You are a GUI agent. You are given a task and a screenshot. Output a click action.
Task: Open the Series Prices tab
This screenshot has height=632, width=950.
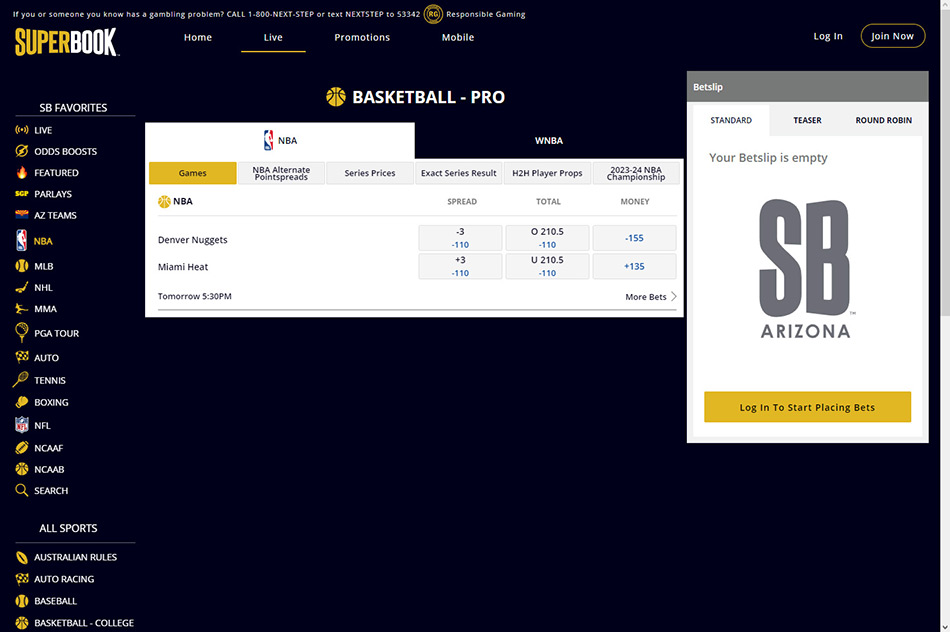click(370, 173)
